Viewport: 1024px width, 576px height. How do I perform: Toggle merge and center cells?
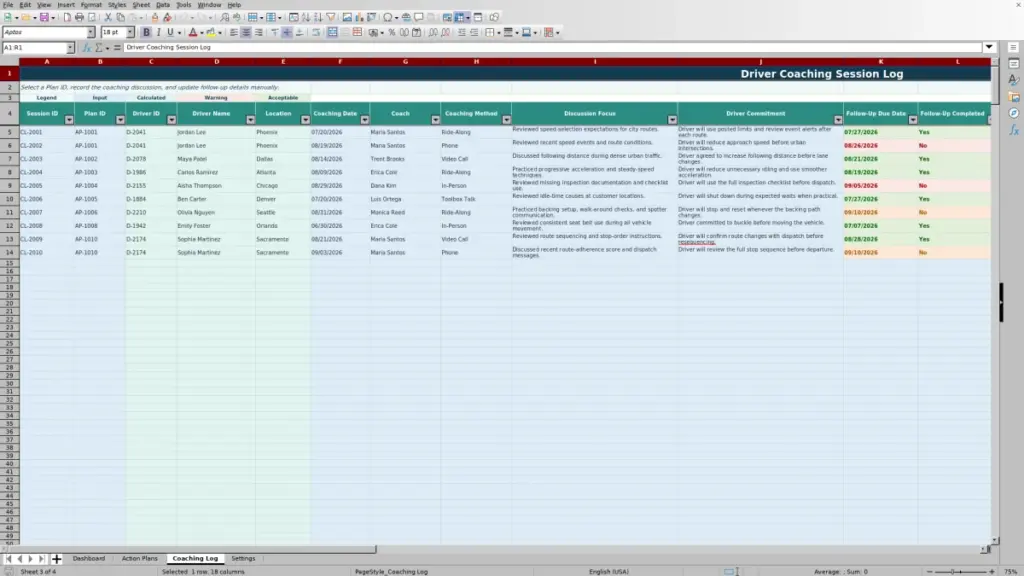pos(332,32)
